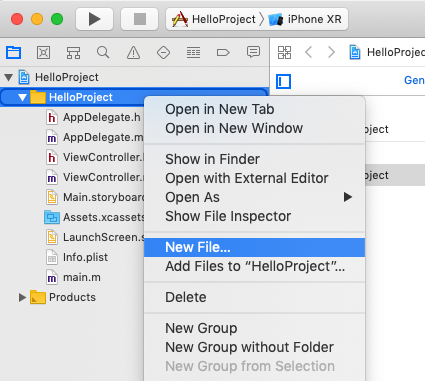Open the Find navigator magnifier icon
The height and width of the screenshot is (381, 425).
103,52
